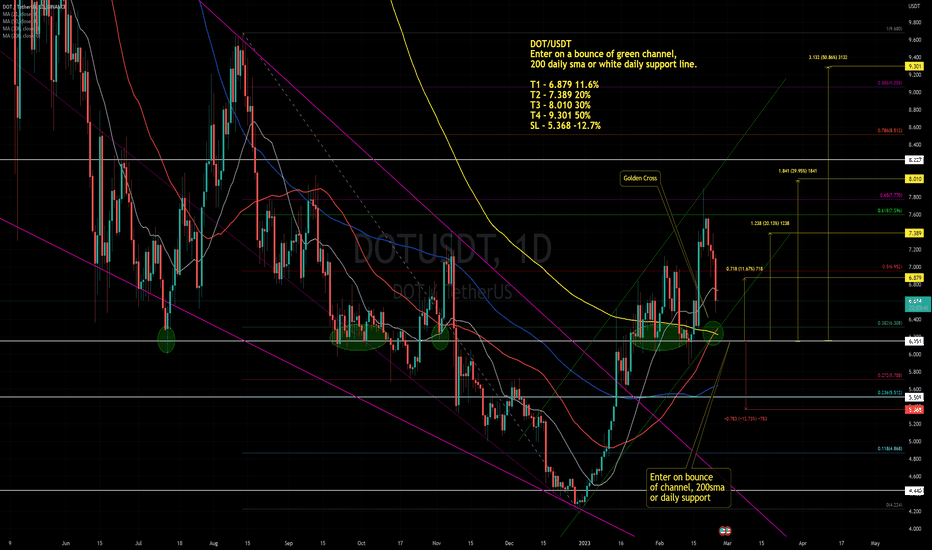Click the 0.886(9.058) Fibonacci level label
This screenshot has height=550, width=932.
890,83
